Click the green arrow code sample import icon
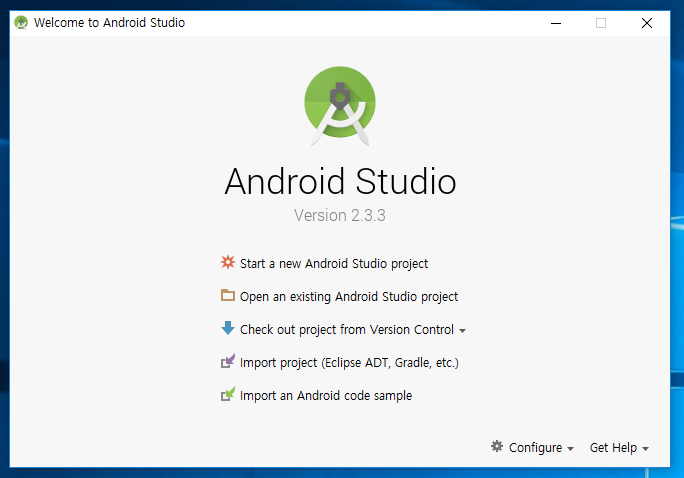 pyautogui.click(x=228, y=394)
